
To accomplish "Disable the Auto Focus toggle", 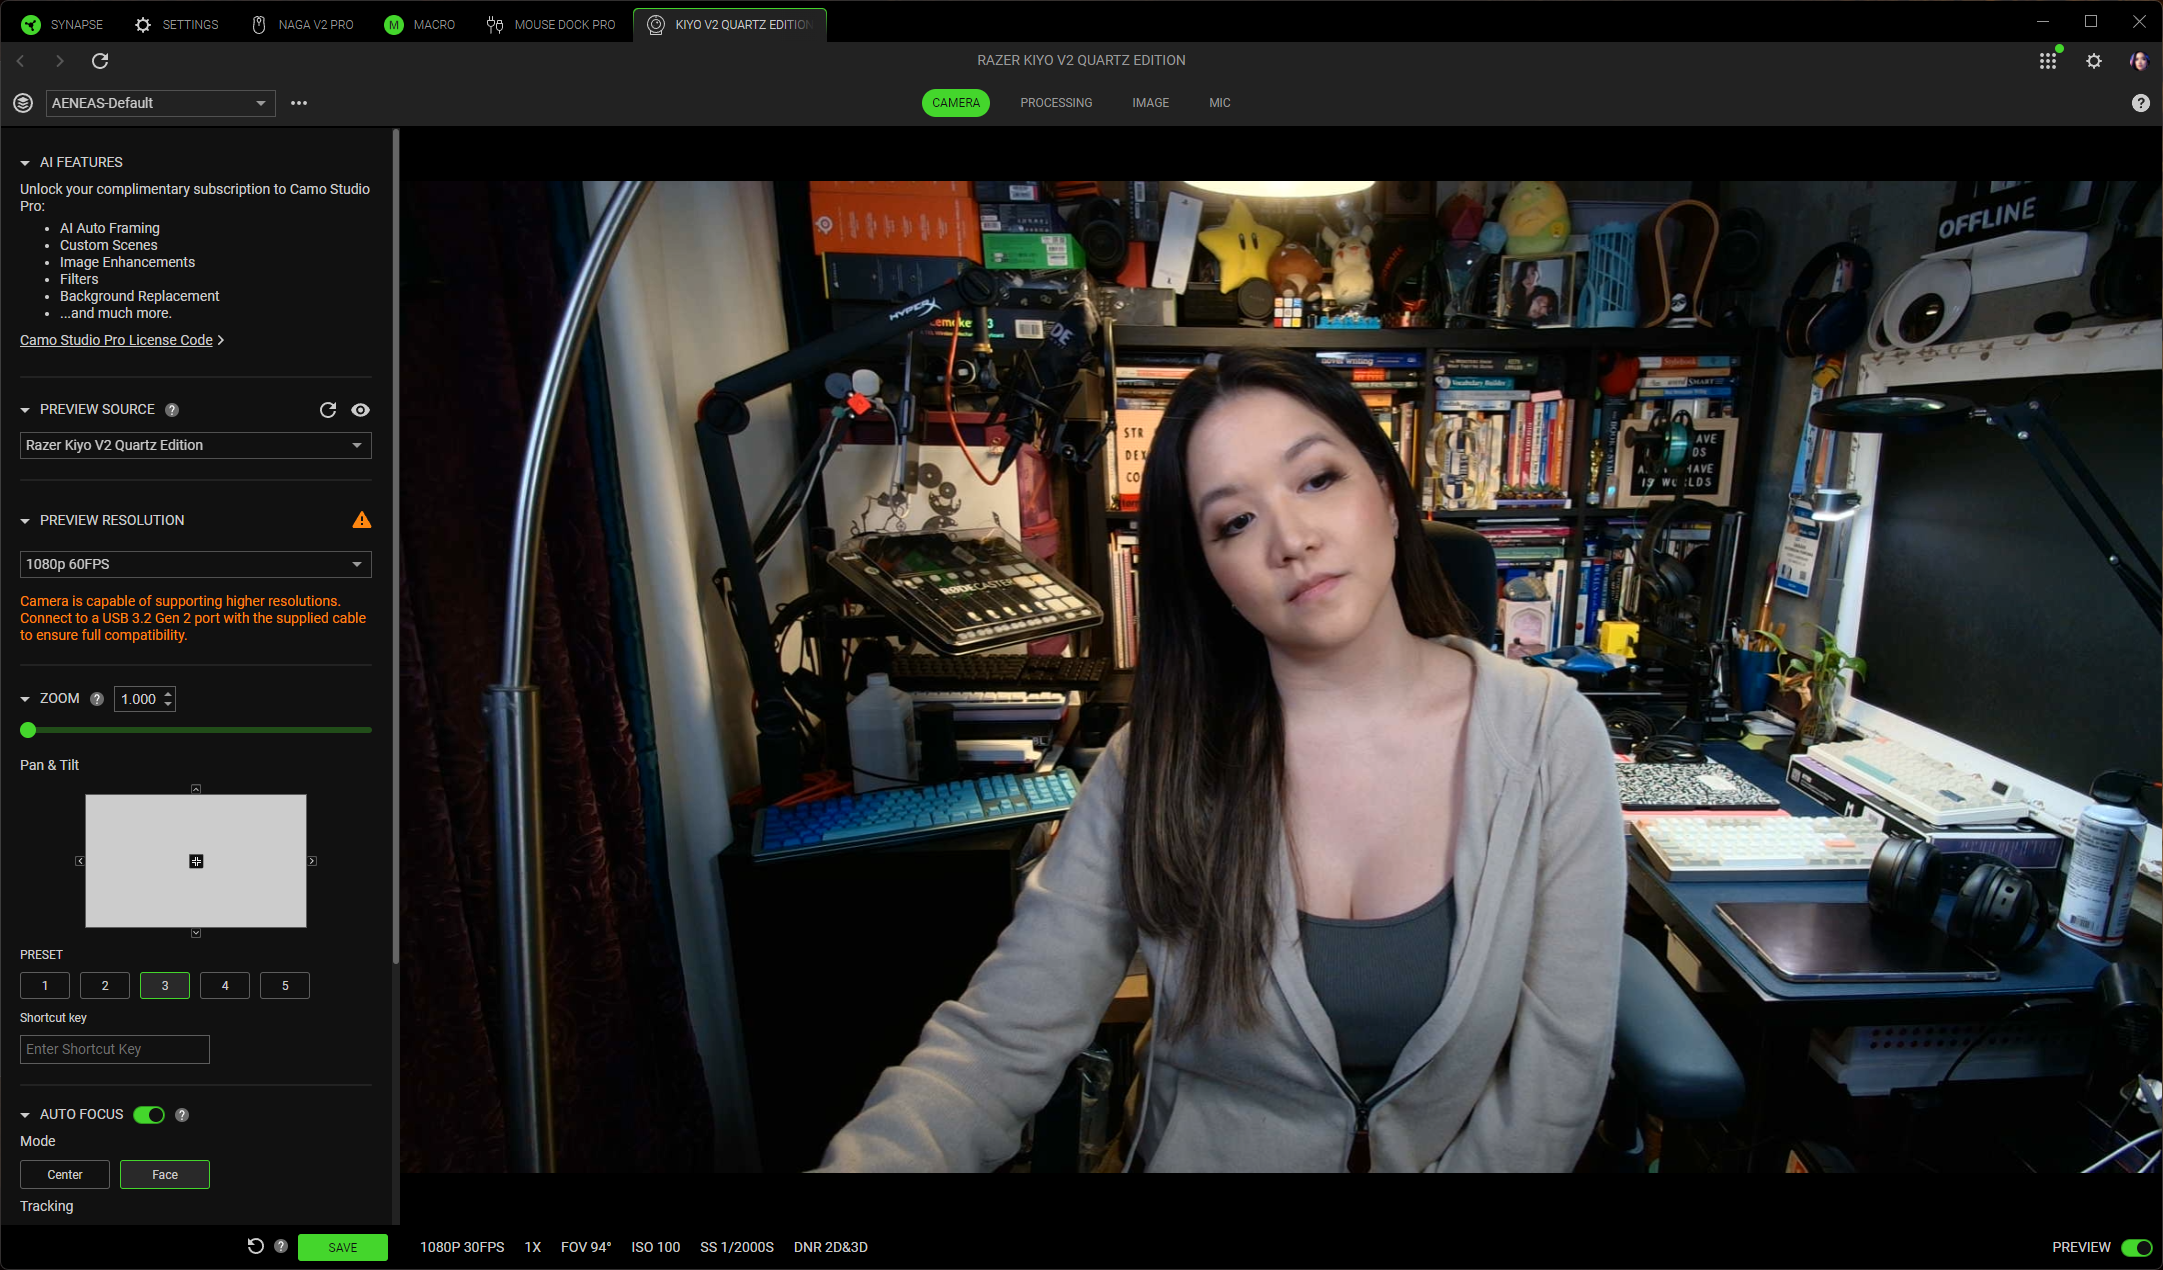I will coord(149,1114).
